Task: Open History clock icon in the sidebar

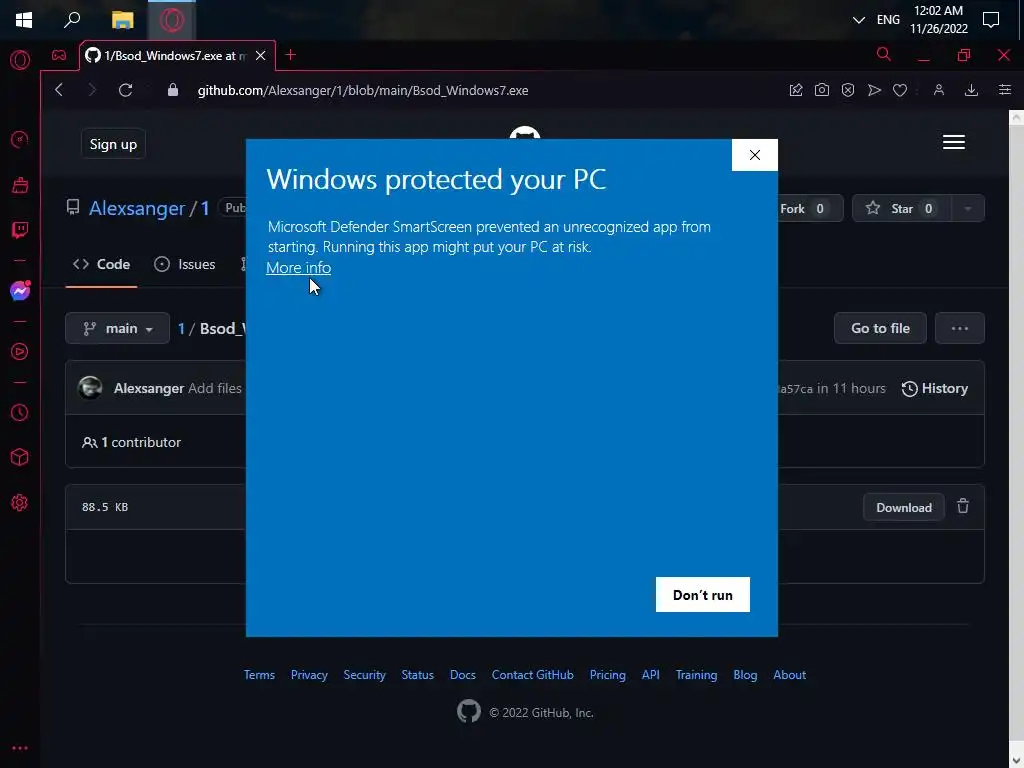Action: click(20, 413)
